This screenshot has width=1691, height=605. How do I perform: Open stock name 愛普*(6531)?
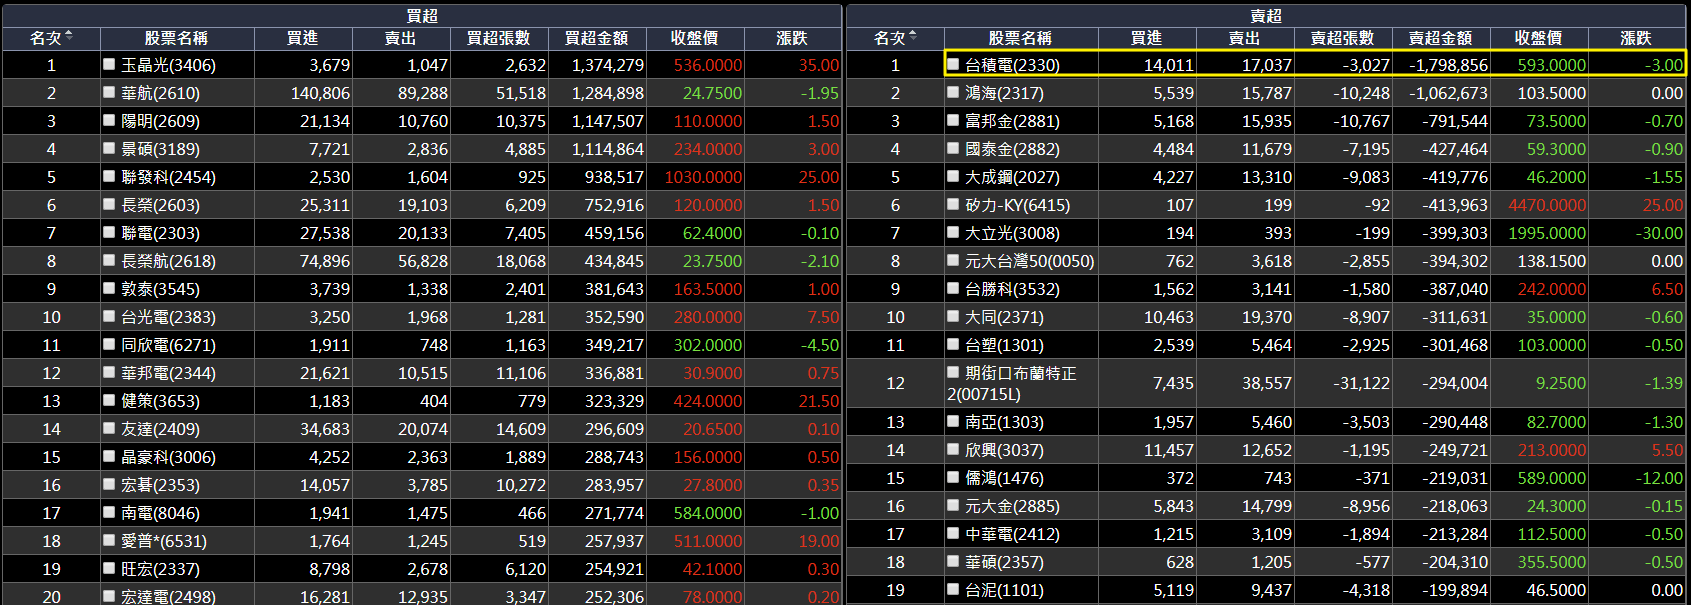[x=164, y=541]
